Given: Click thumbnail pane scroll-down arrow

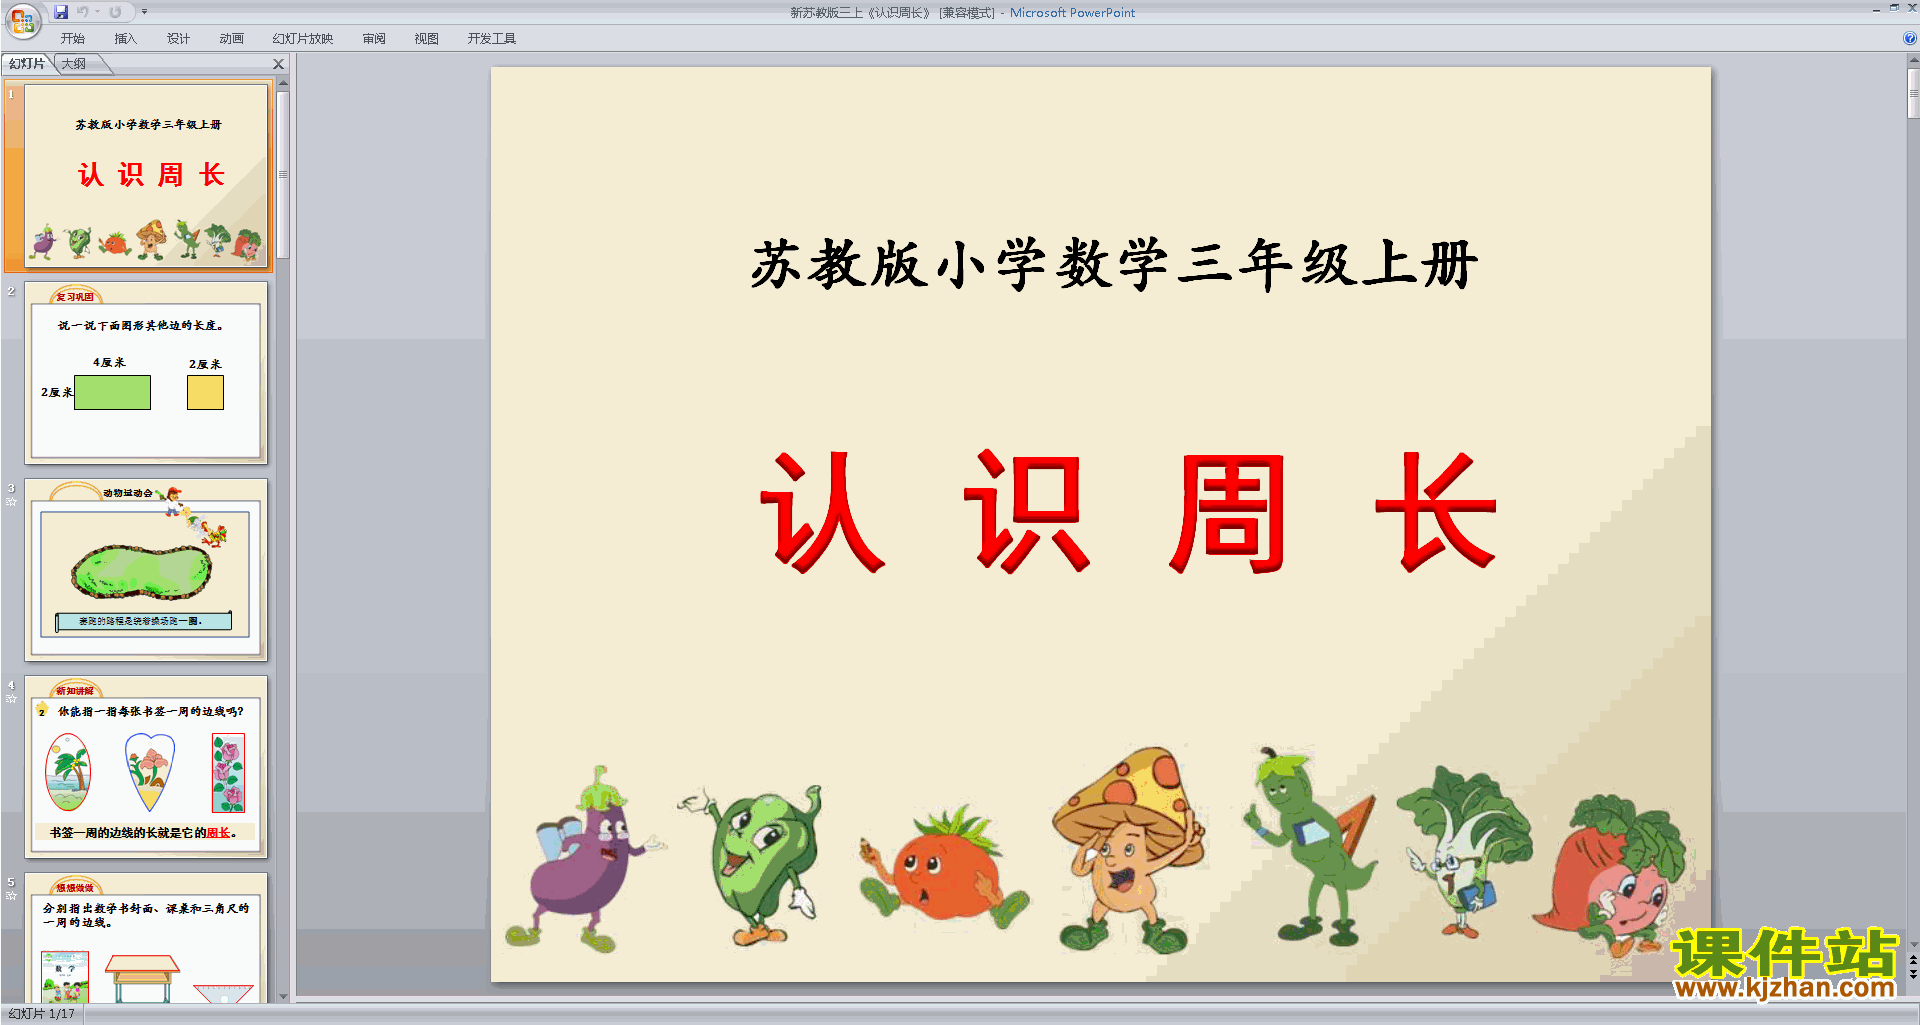Looking at the screenshot, I should (283, 996).
